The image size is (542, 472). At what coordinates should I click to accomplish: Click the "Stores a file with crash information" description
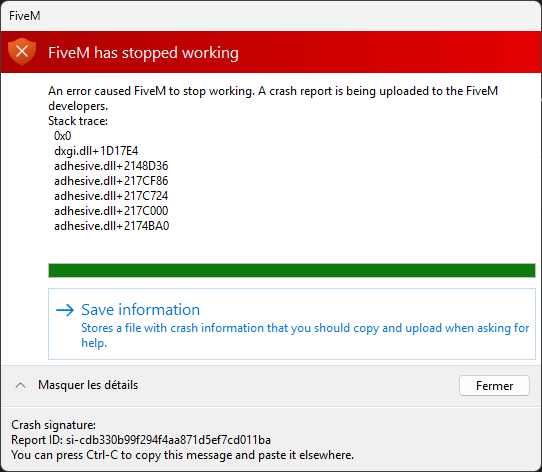coord(305,335)
